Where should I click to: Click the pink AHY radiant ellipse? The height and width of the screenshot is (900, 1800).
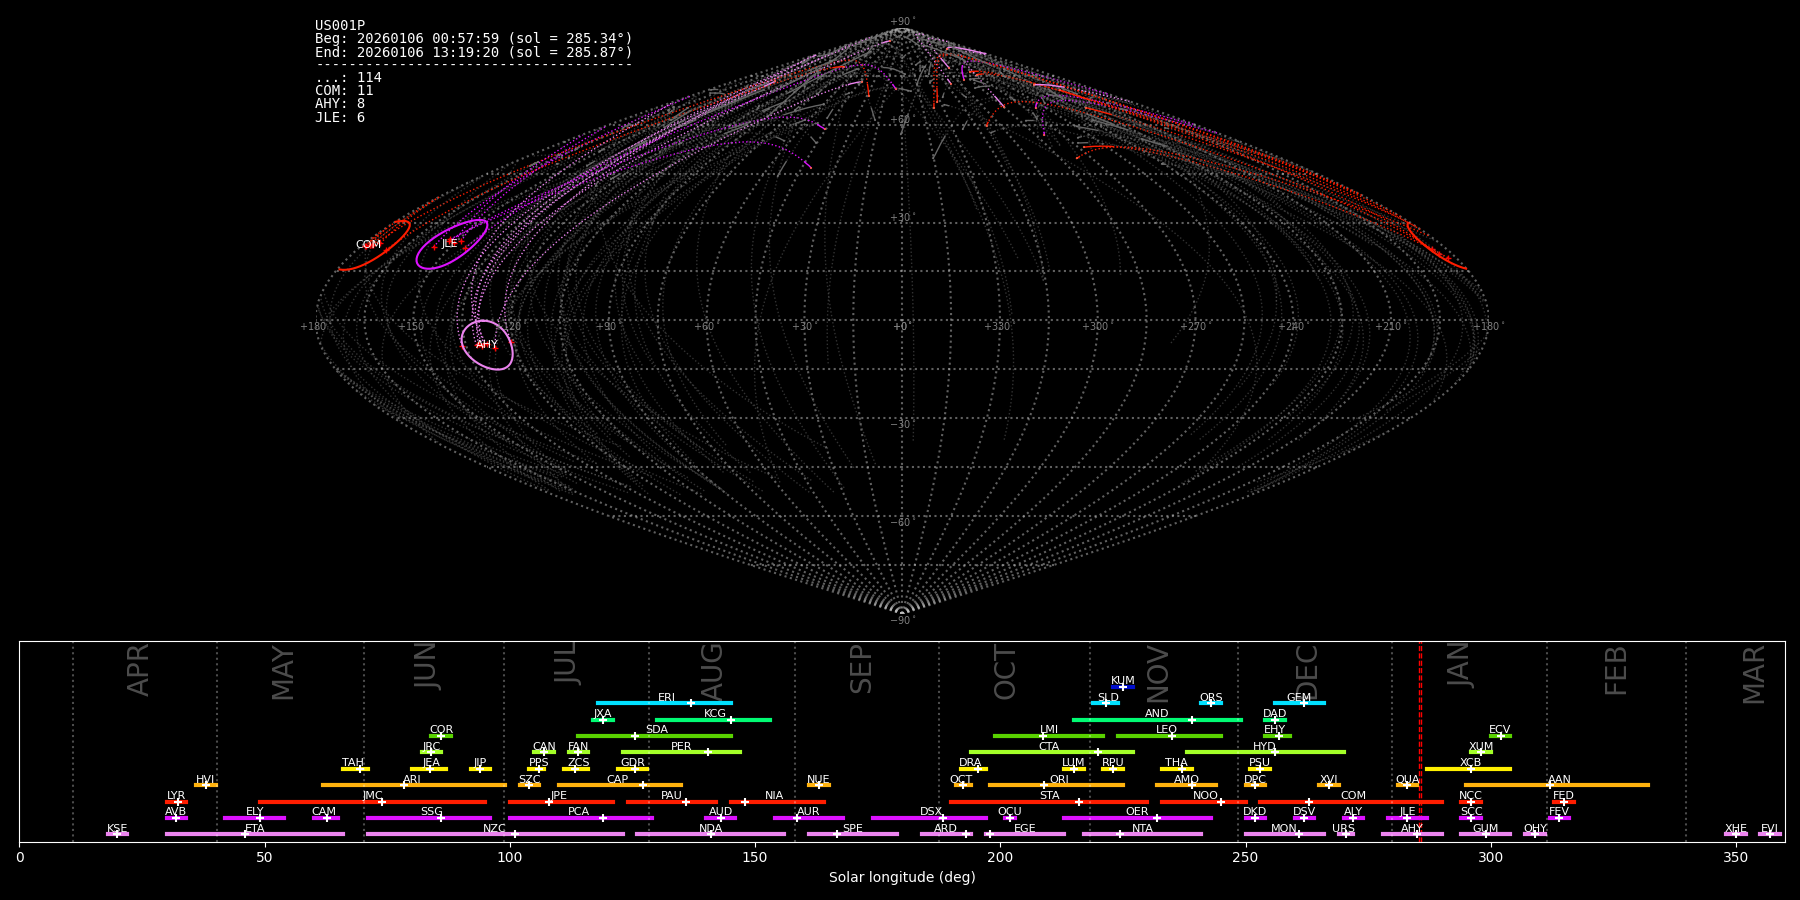coord(487,345)
